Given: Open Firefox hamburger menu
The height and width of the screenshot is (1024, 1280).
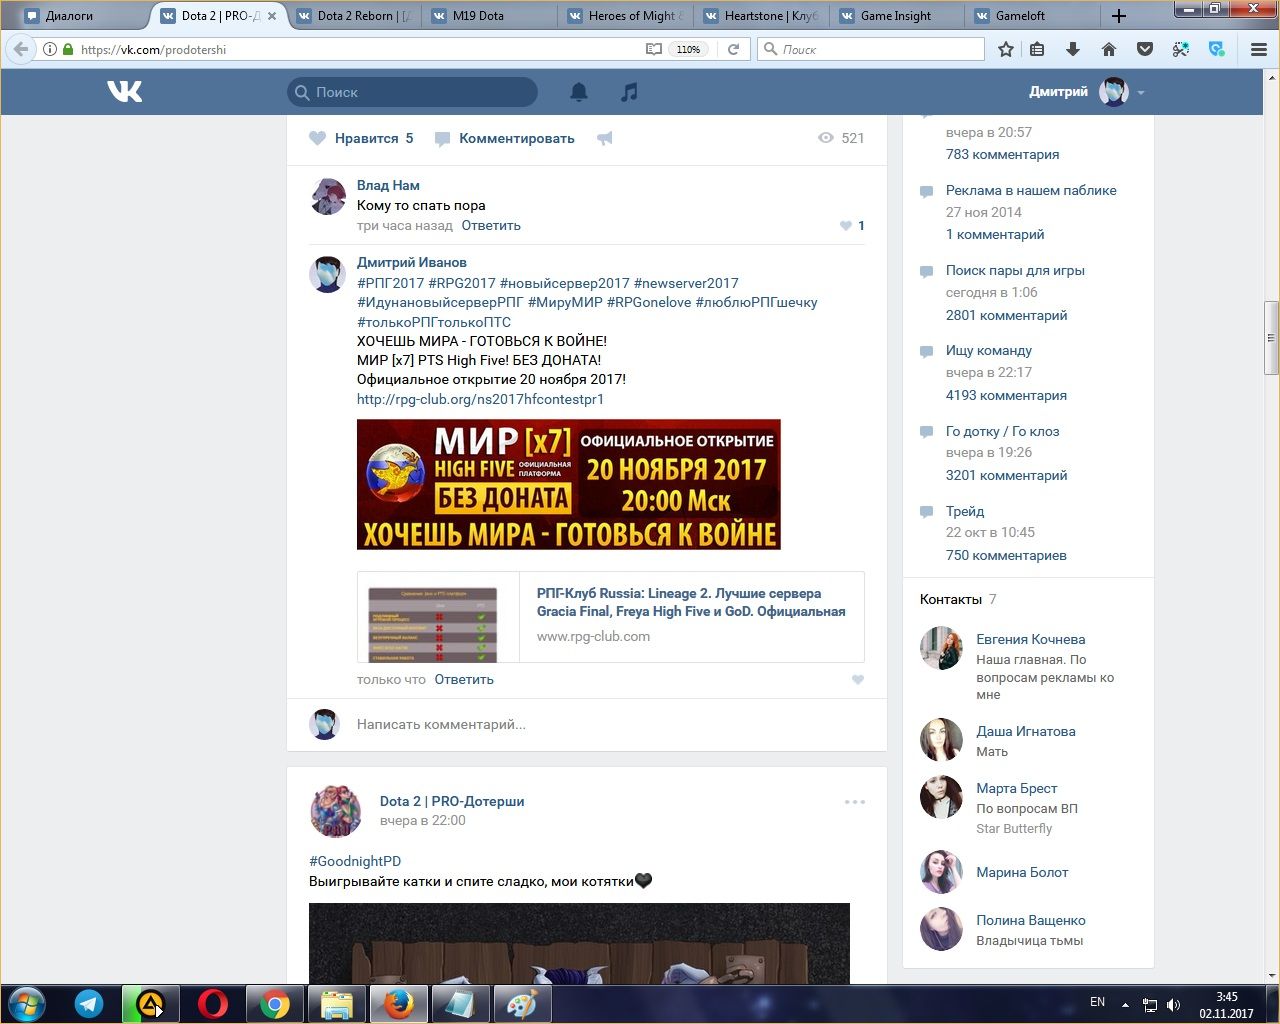Looking at the screenshot, I should tap(1259, 49).
